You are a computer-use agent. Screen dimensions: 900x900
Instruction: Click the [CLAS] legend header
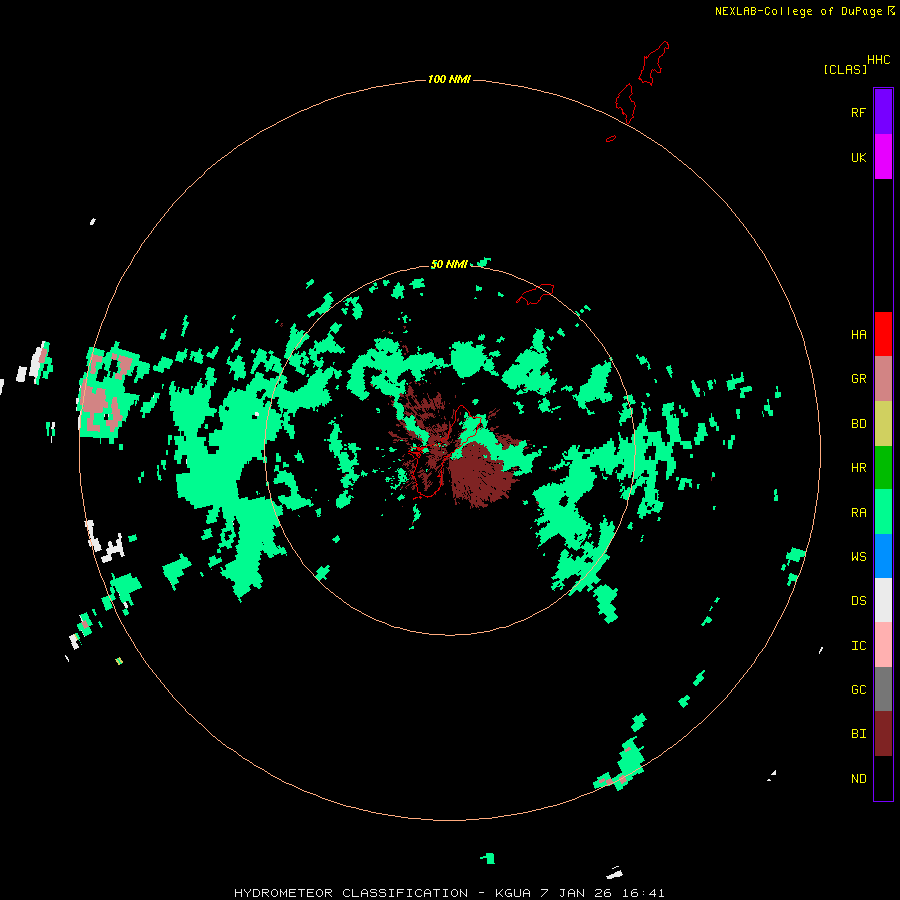tap(845, 69)
